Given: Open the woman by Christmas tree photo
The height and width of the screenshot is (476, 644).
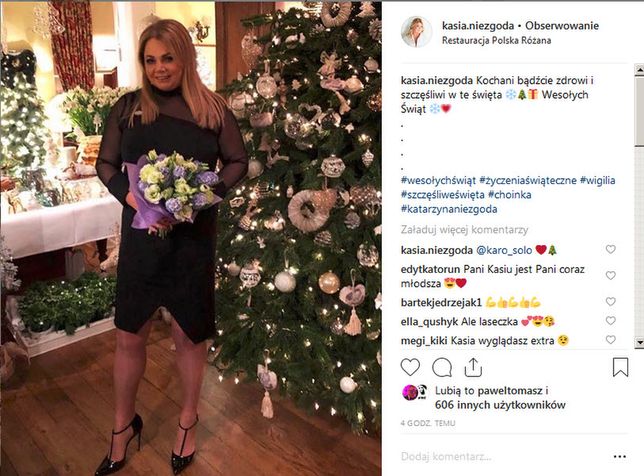Looking at the screenshot, I should pos(191,238).
